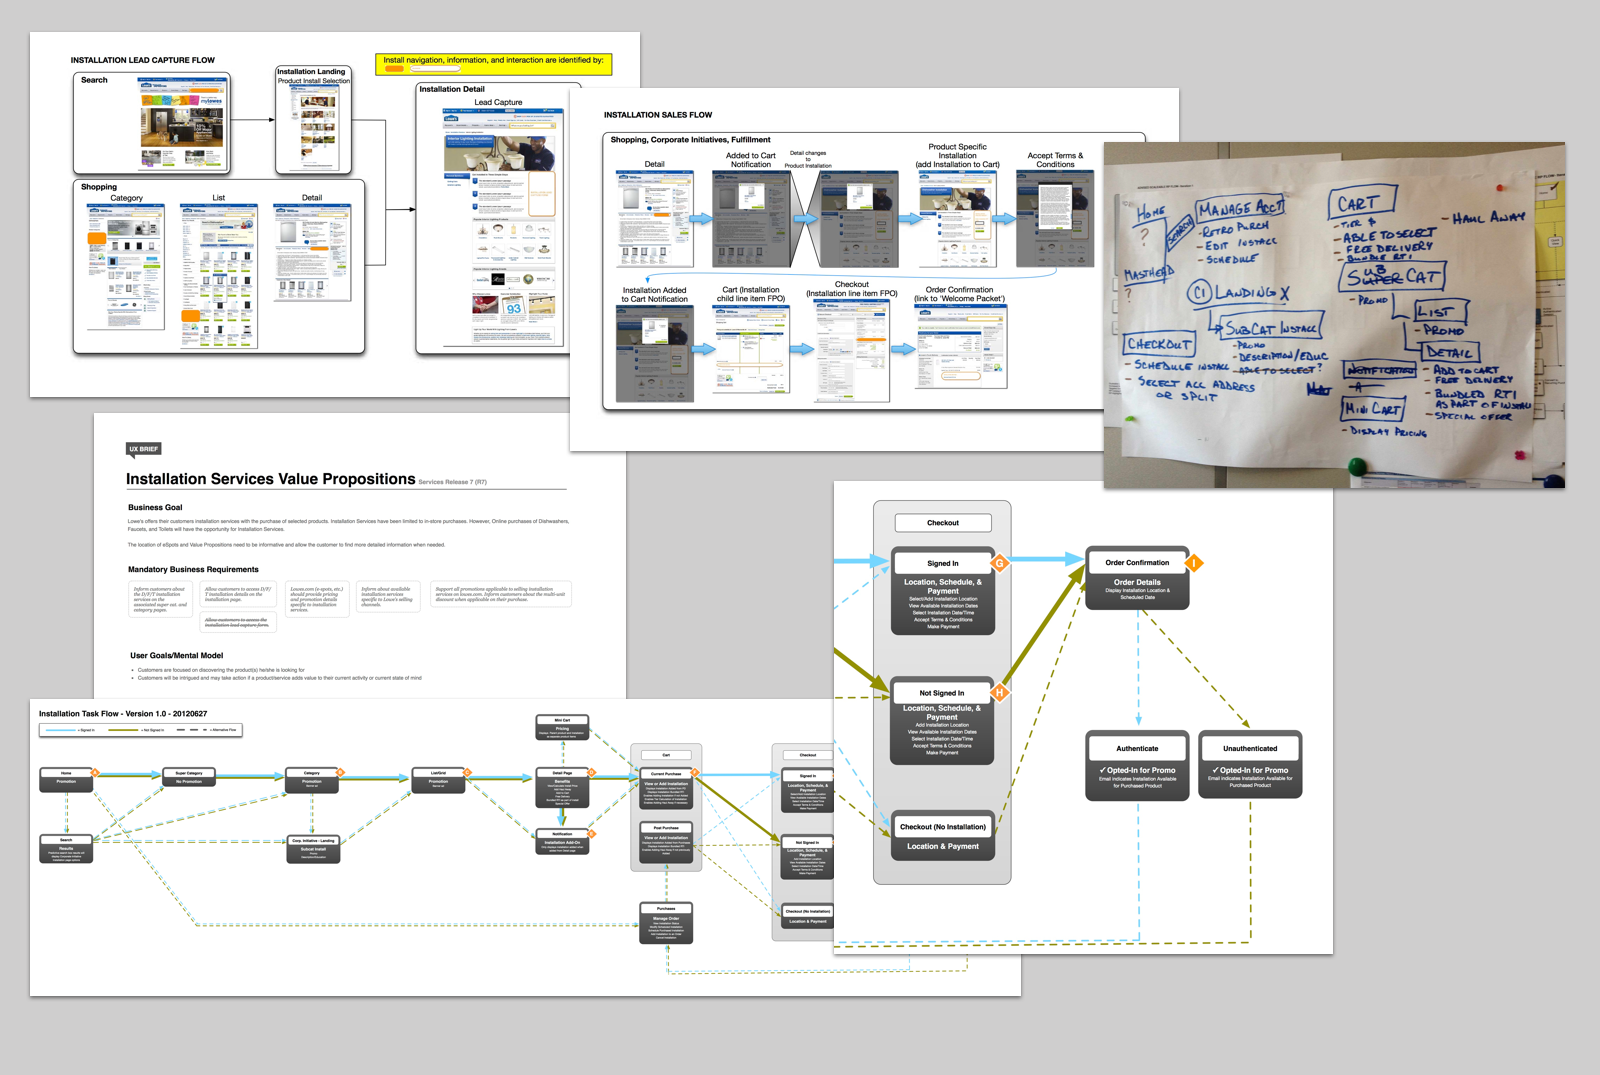Viewport: 1600px width, 1075px height.
Task: Click the Opted-In for Promo checkmark under Authenticate
Action: tap(1103, 770)
